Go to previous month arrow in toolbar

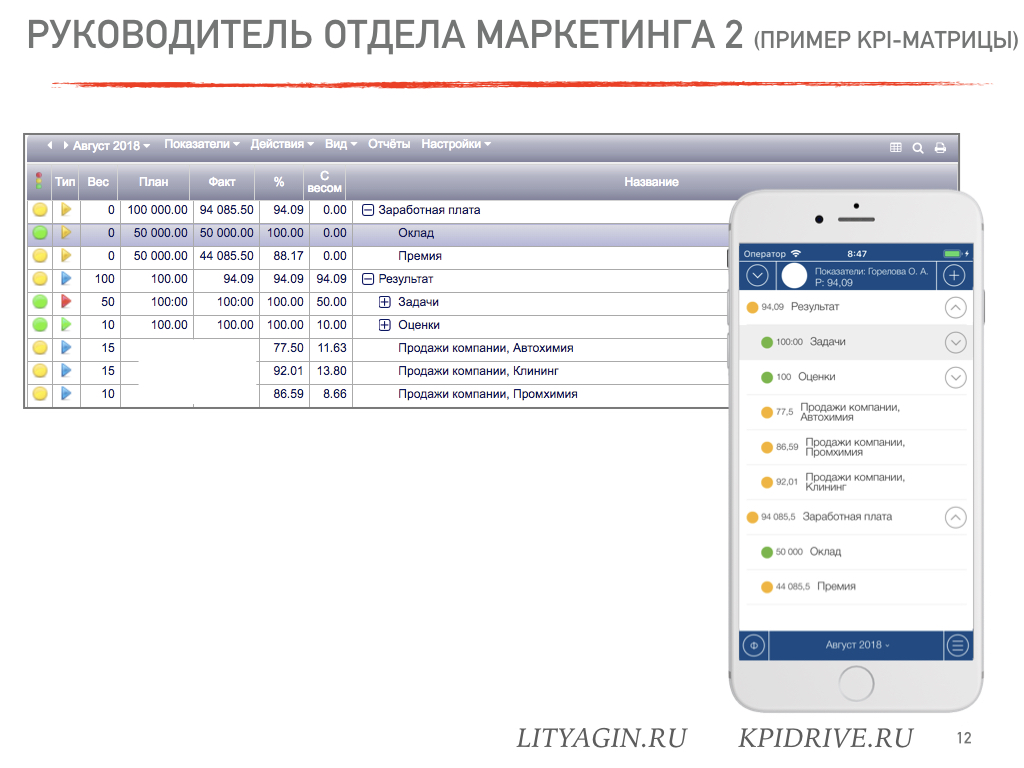[50, 145]
